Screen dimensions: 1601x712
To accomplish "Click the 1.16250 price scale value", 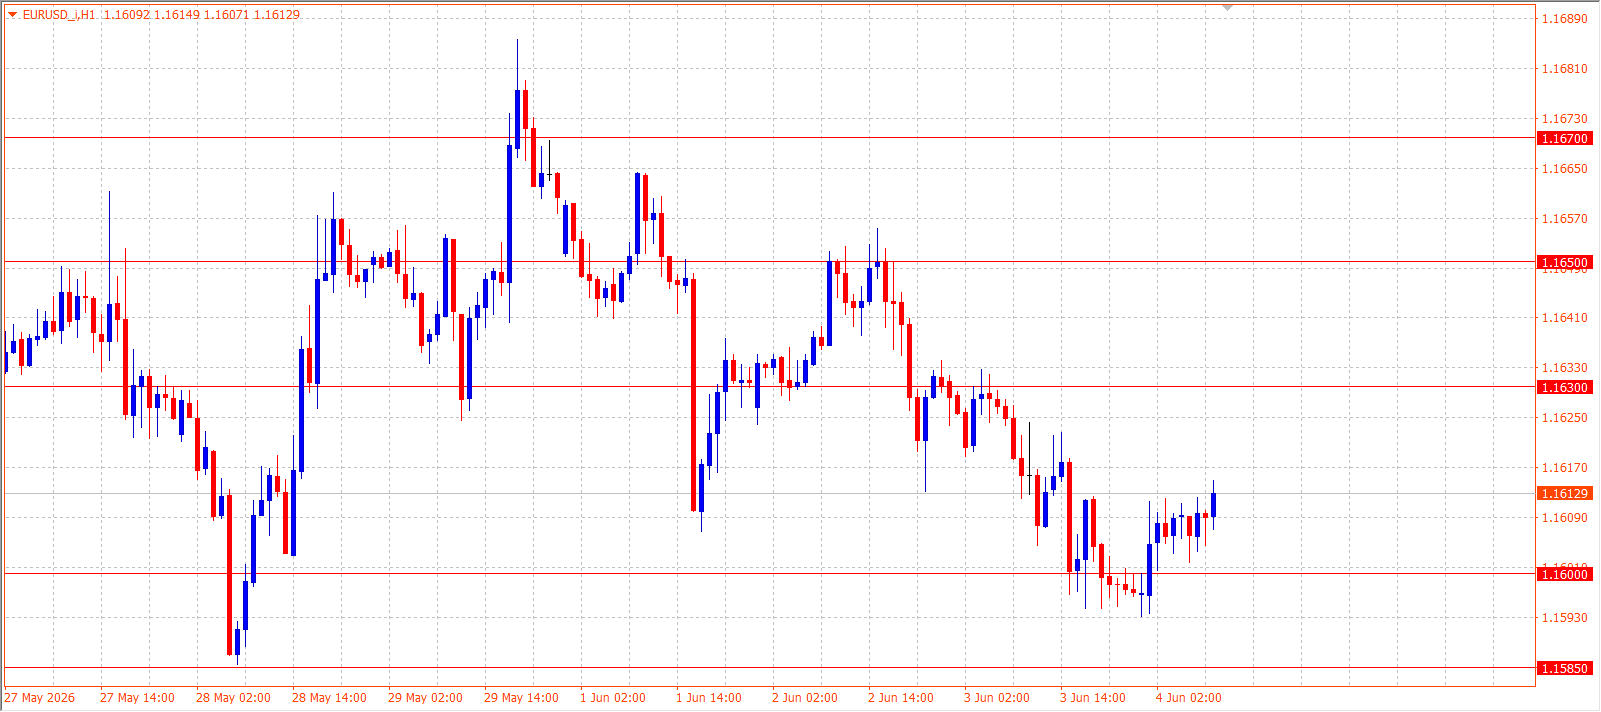I will (1565, 418).
